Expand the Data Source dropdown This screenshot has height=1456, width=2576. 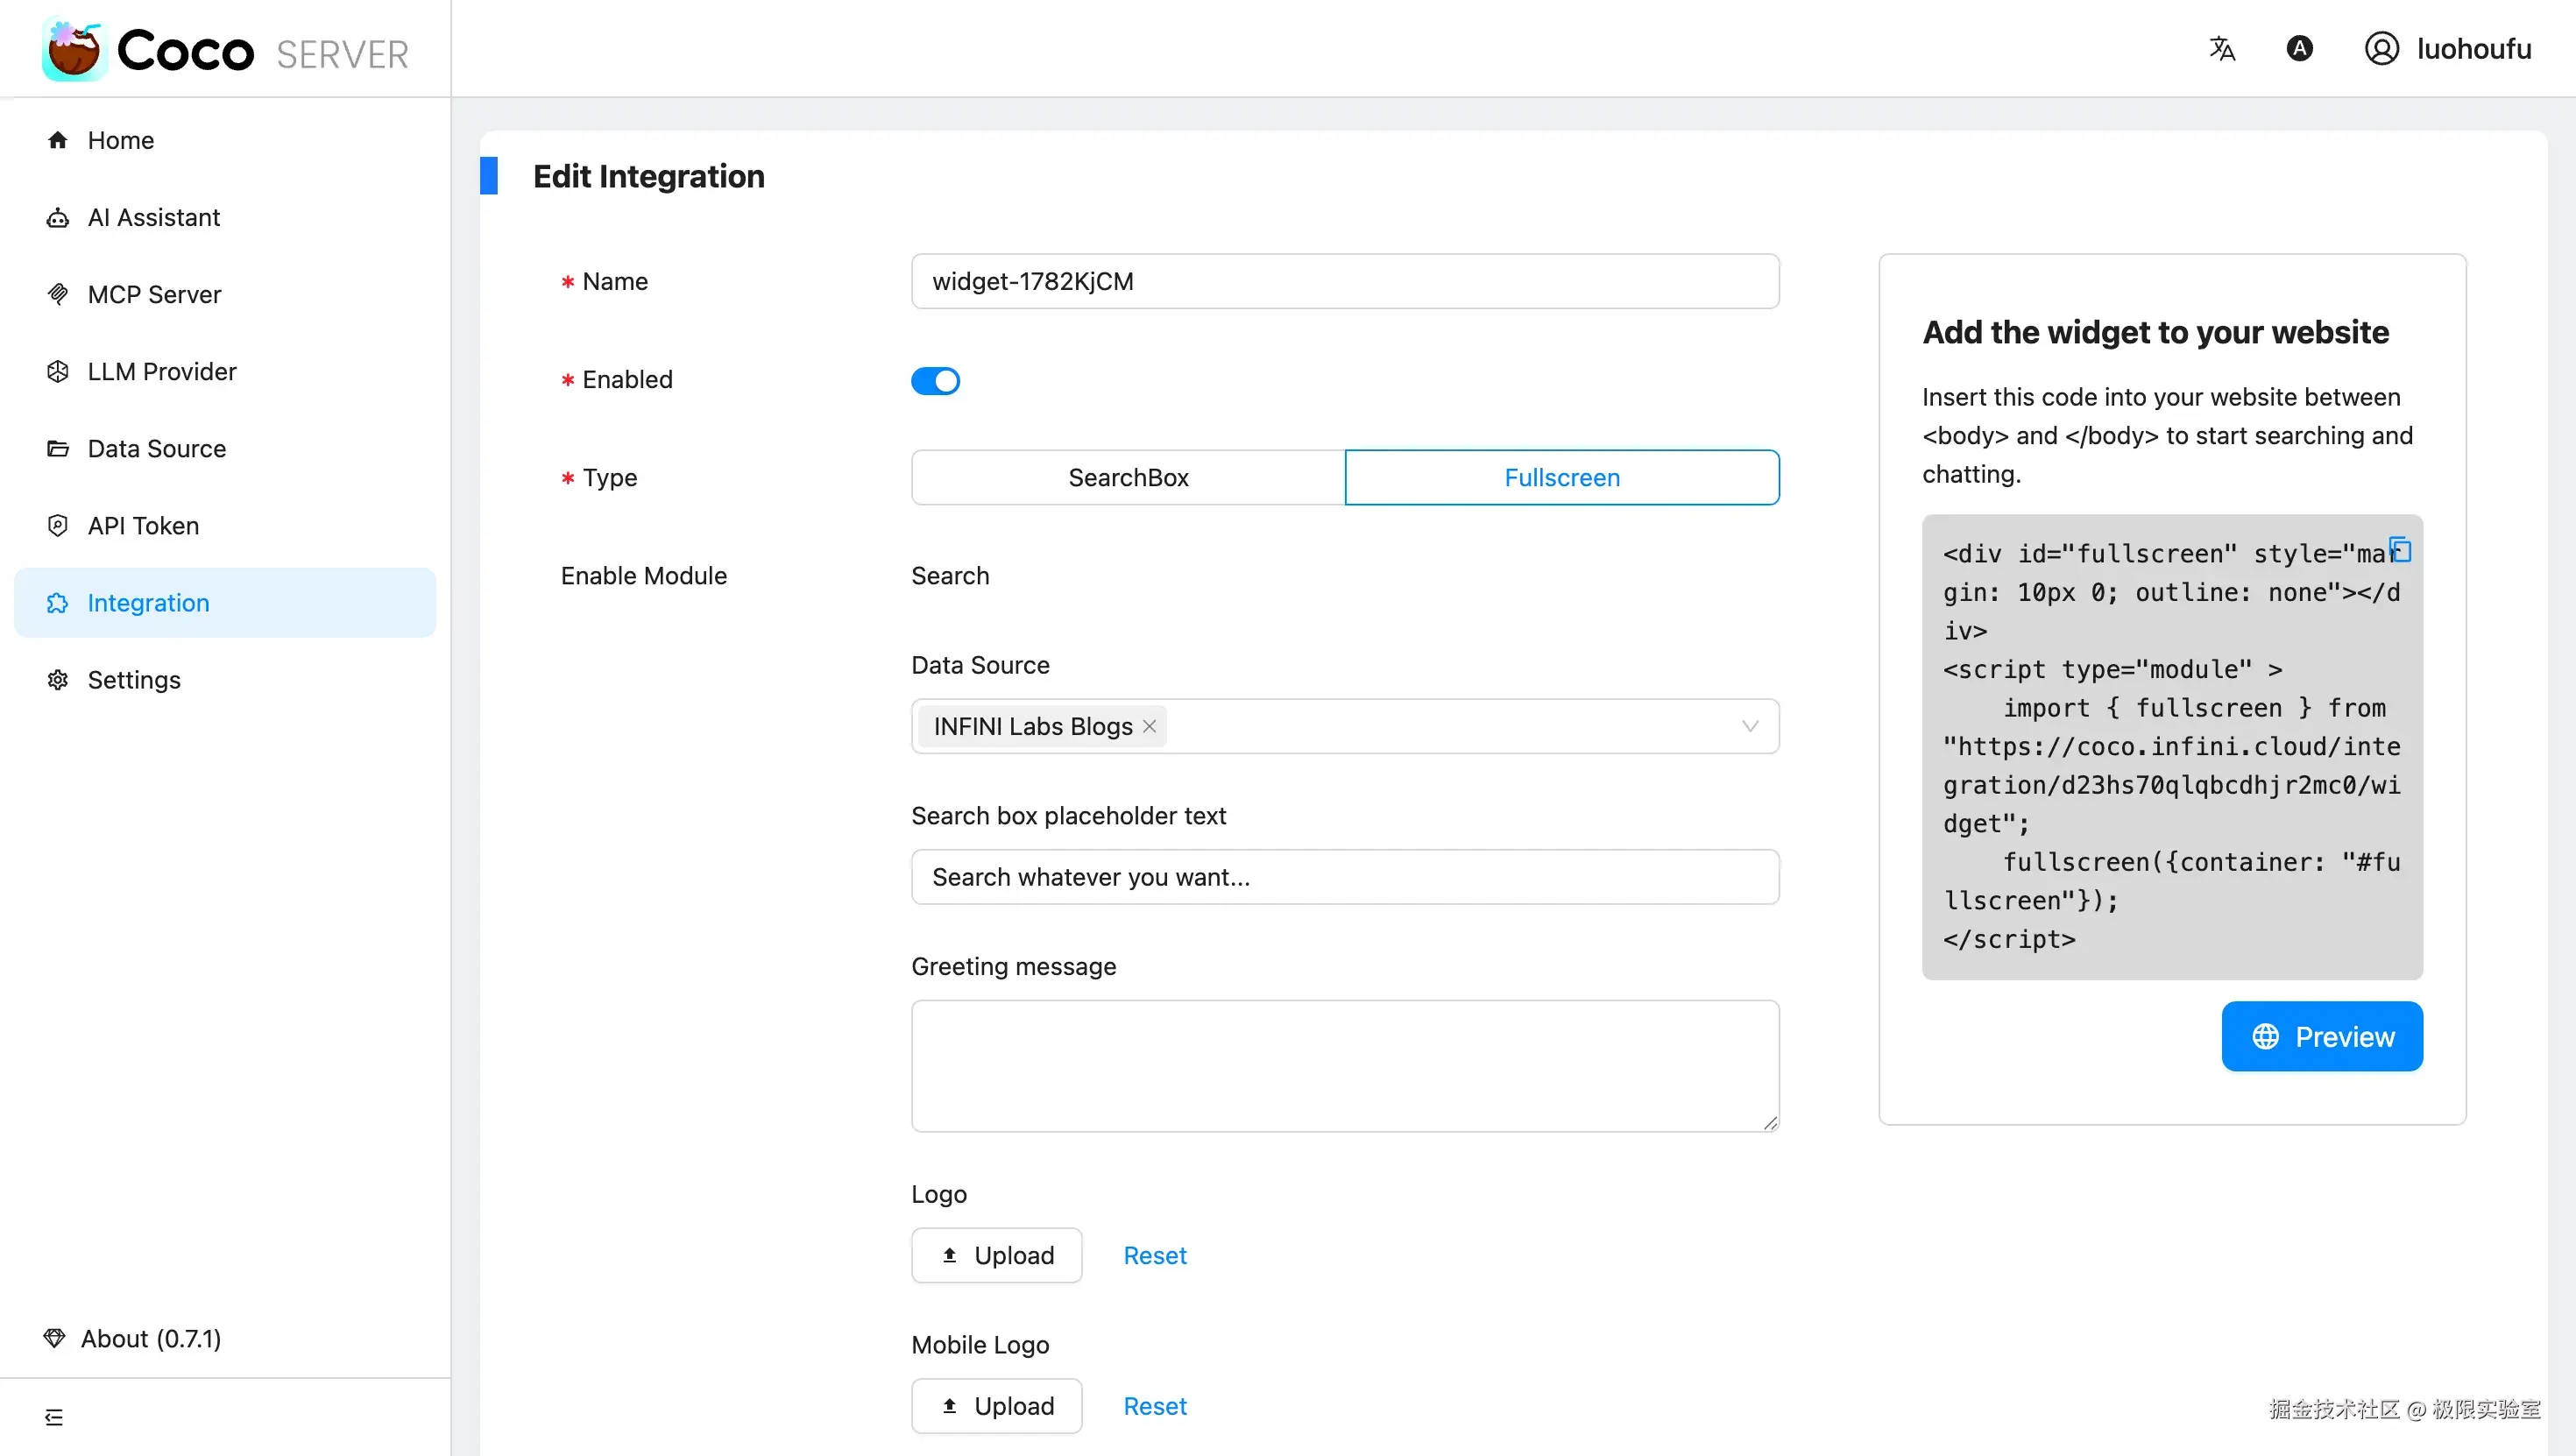[1749, 726]
